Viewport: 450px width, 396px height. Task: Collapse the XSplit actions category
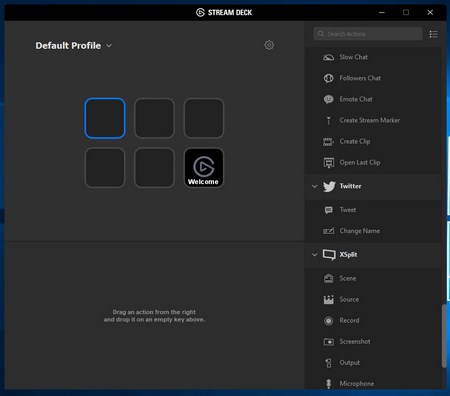coord(314,255)
